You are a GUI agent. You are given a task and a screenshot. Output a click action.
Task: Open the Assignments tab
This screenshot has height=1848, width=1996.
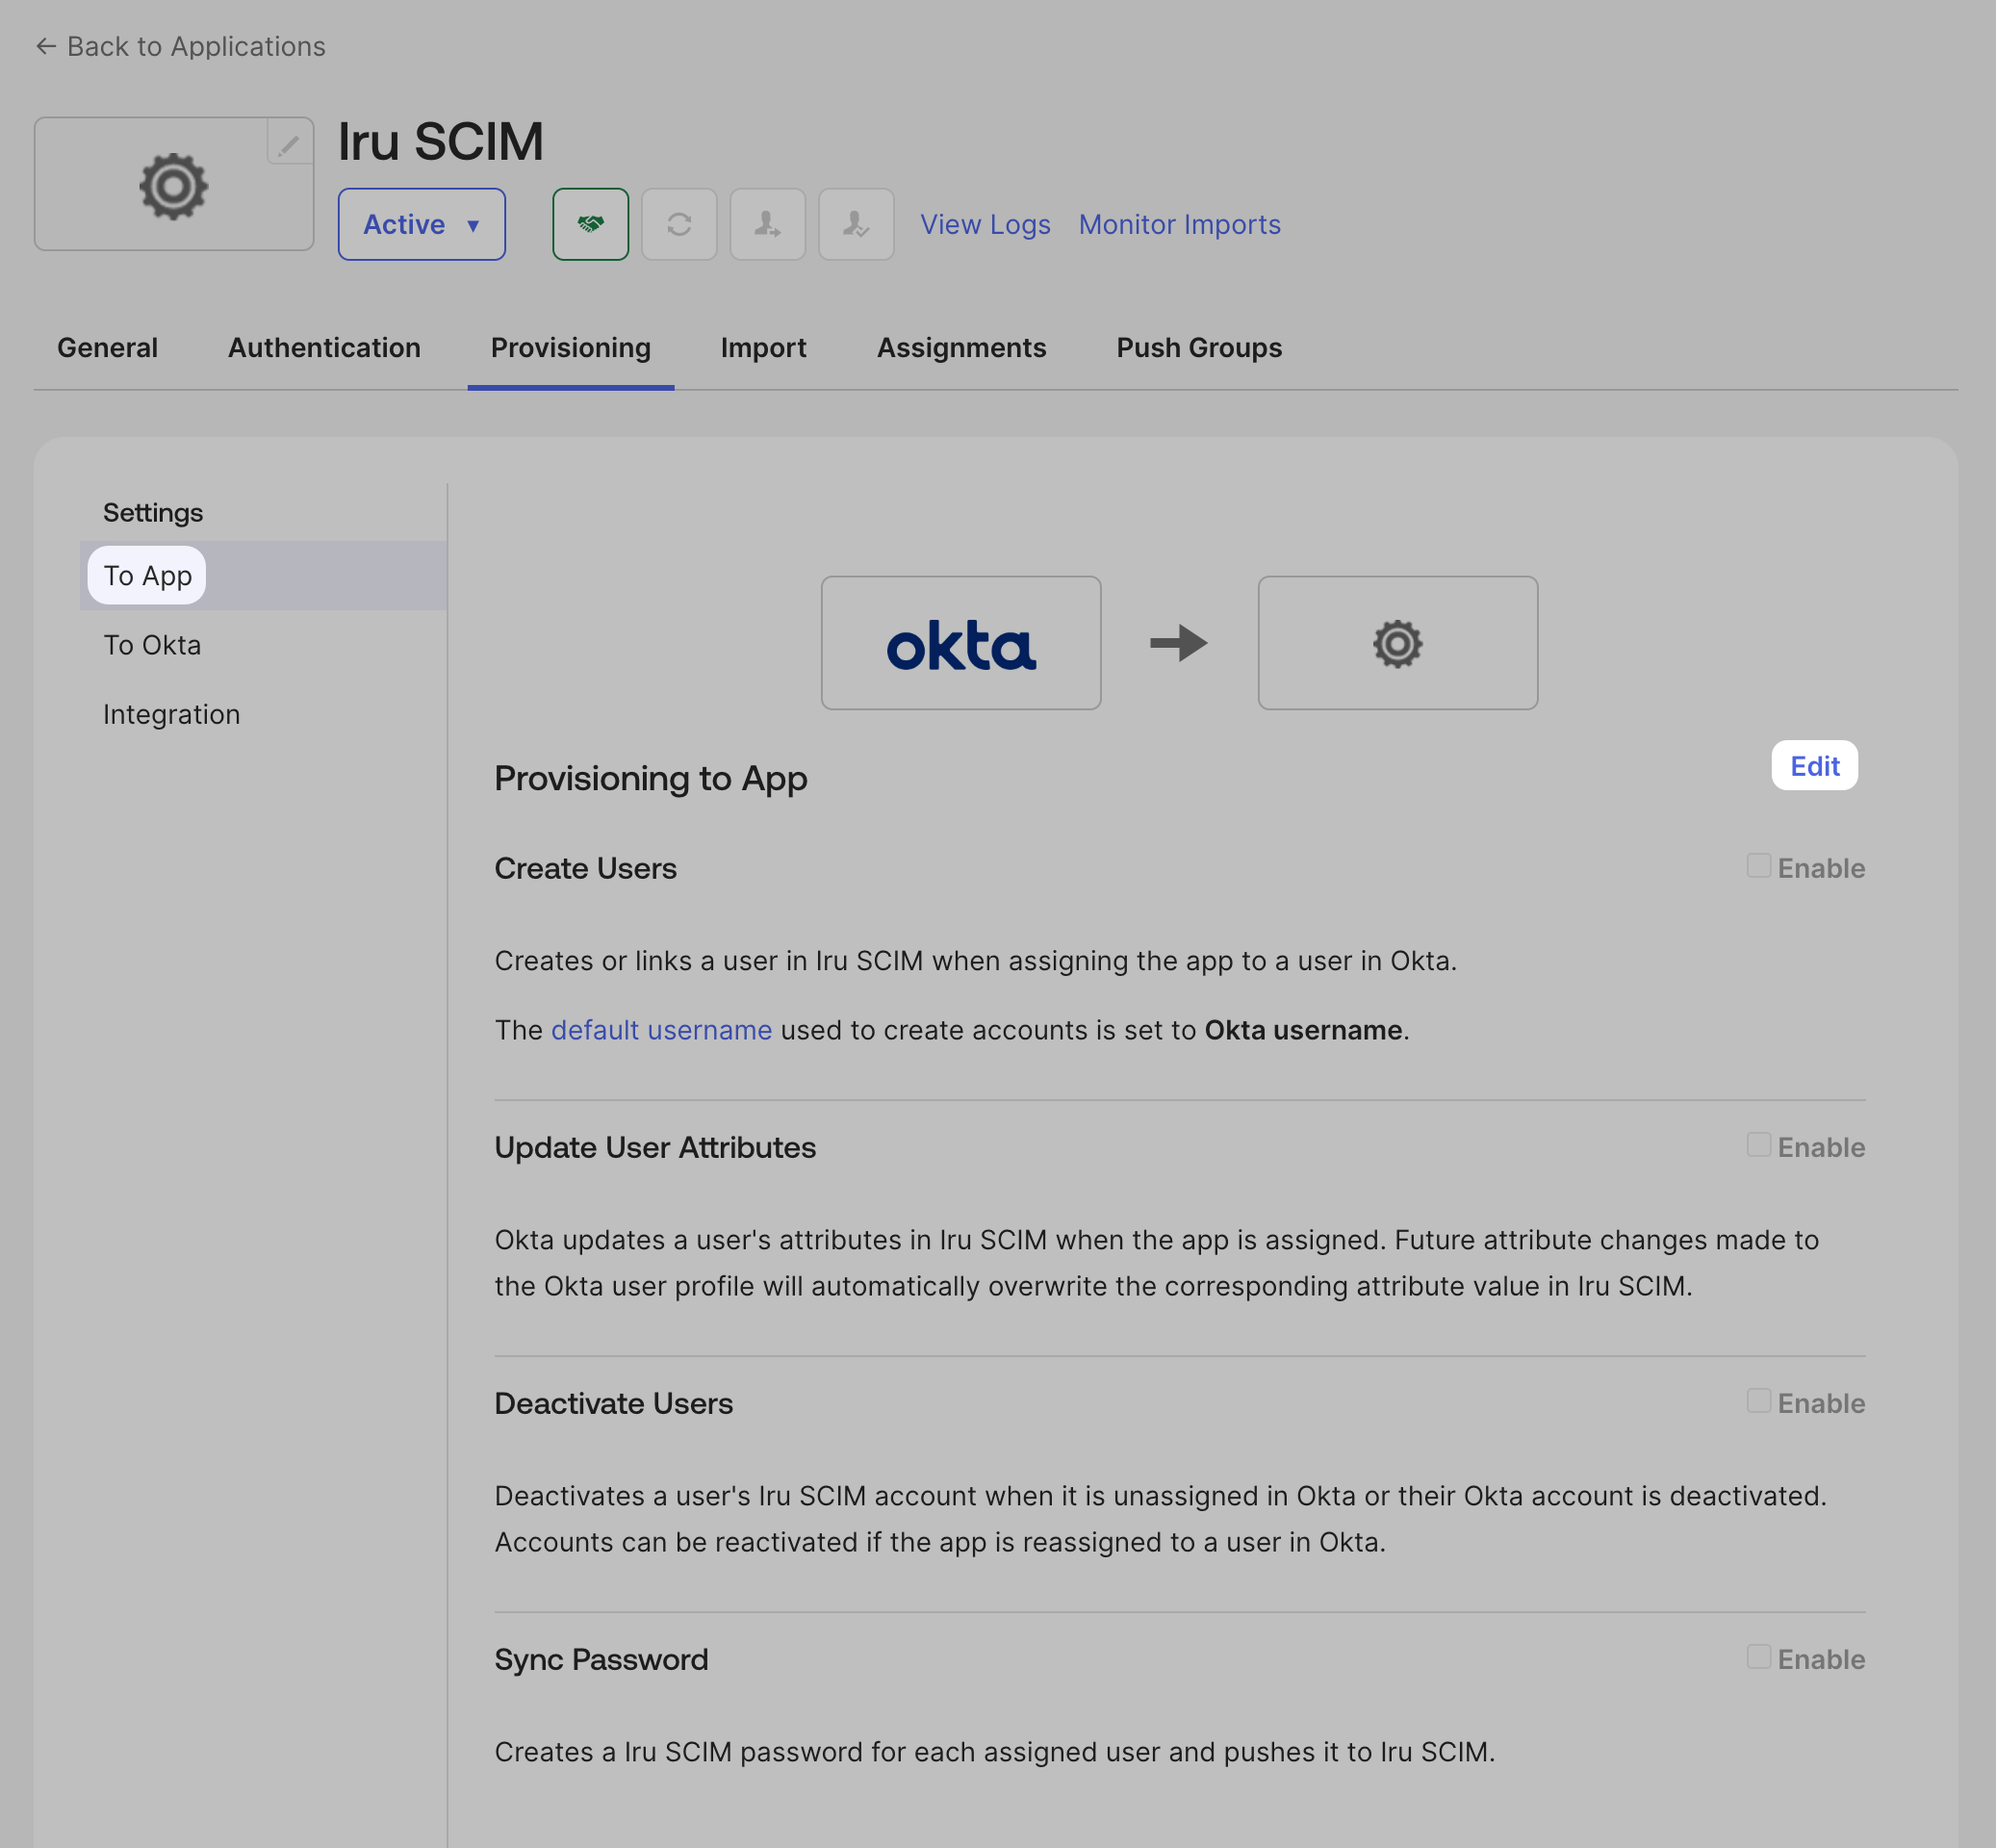click(961, 348)
